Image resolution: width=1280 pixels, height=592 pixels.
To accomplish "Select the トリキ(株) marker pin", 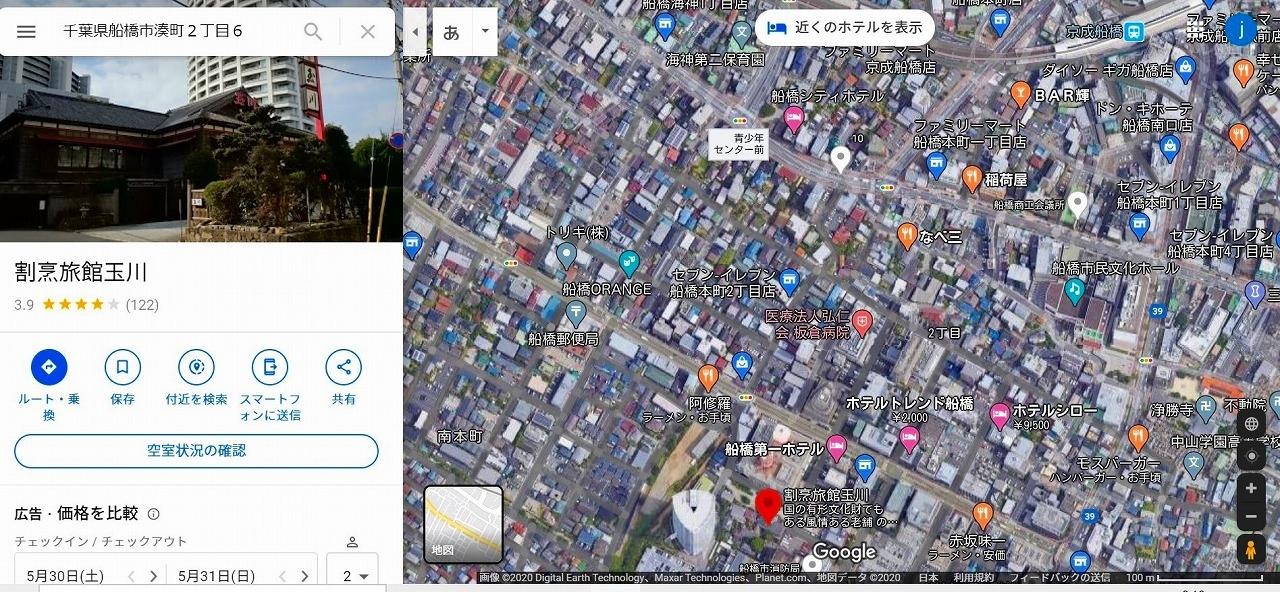I will [567, 256].
